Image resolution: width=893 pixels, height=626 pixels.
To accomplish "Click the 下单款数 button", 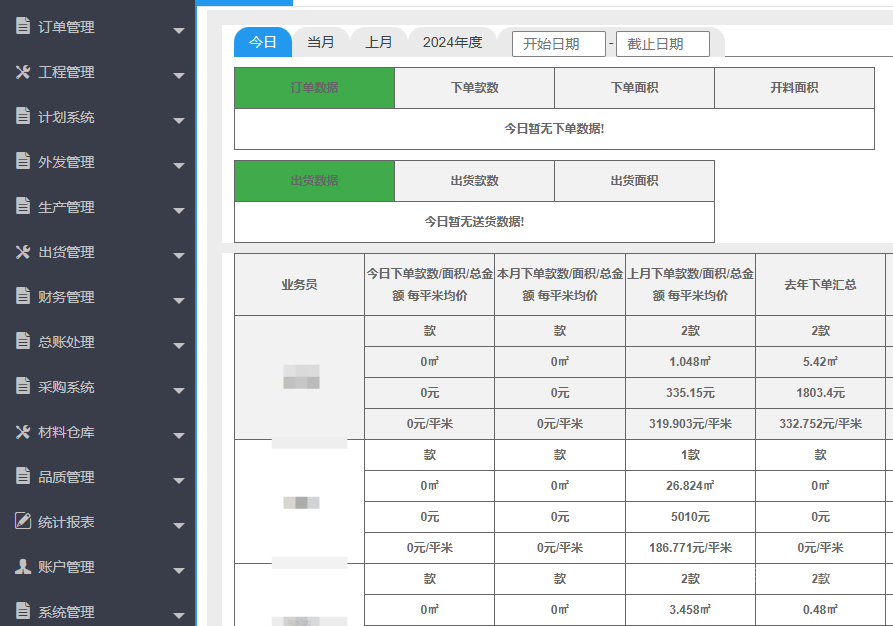I will pos(474,88).
